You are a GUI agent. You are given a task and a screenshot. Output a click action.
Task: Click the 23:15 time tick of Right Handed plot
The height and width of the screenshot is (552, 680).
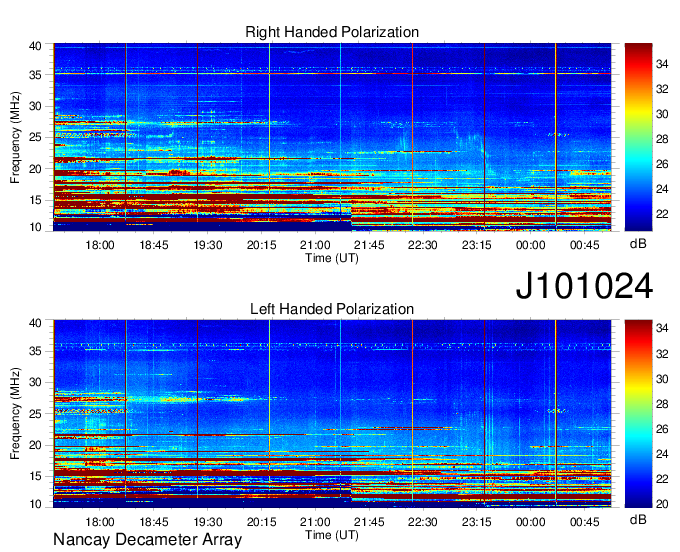pyautogui.click(x=476, y=245)
